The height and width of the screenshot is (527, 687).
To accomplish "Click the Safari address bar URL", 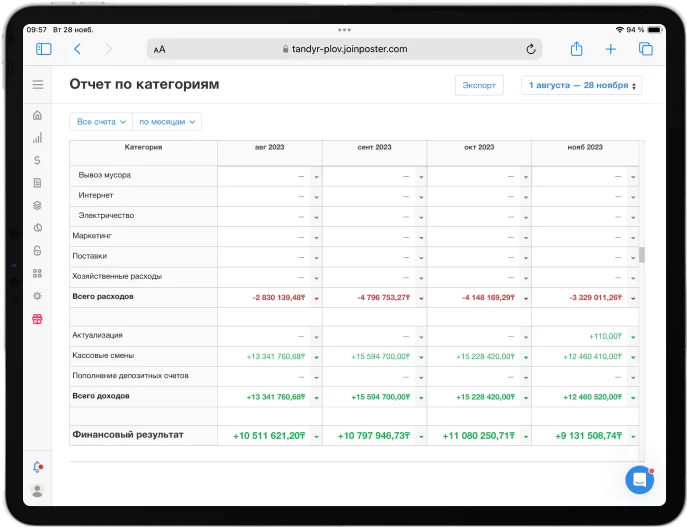I will (x=344, y=49).
